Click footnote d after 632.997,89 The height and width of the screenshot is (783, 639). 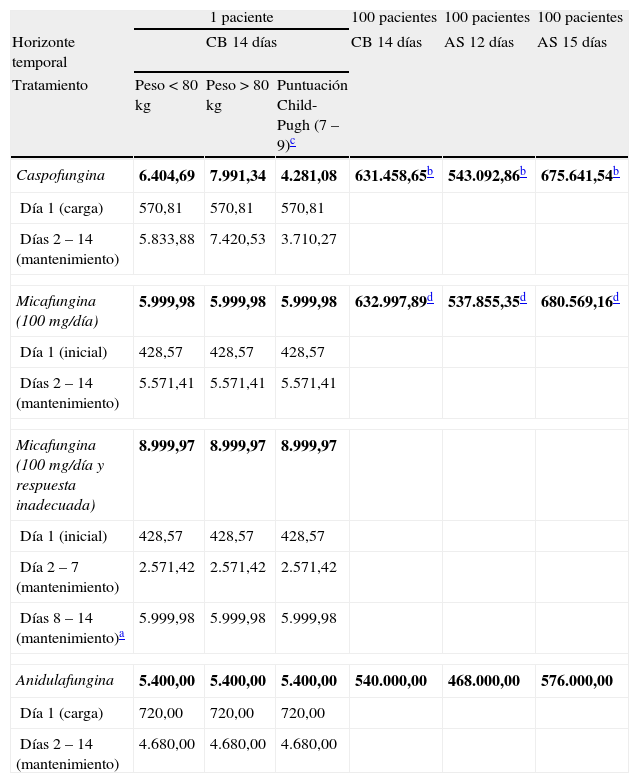click(430, 298)
